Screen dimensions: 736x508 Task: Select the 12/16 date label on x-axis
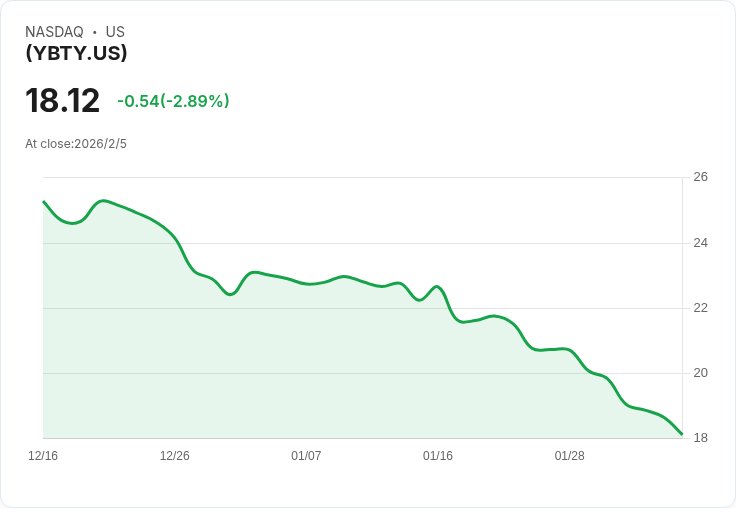pos(43,456)
